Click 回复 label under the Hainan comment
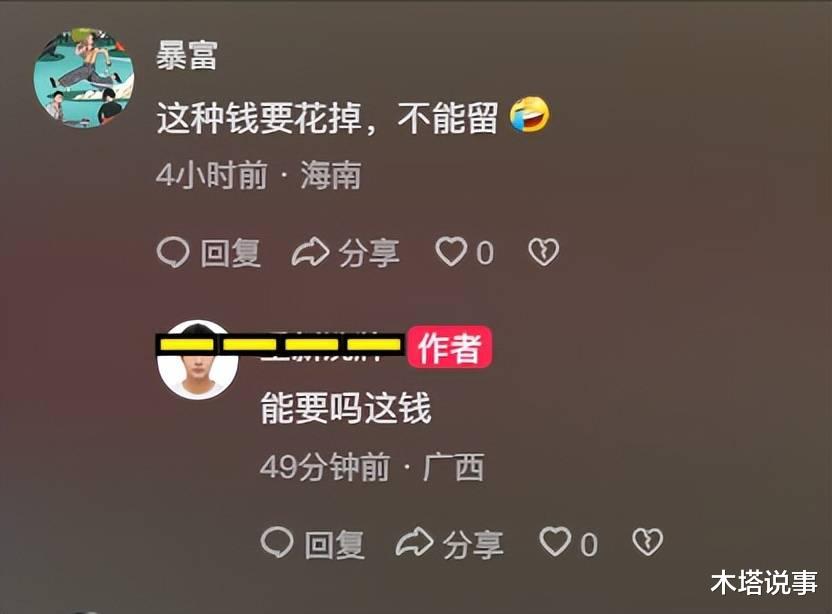The width and height of the screenshot is (832, 614). [230, 253]
